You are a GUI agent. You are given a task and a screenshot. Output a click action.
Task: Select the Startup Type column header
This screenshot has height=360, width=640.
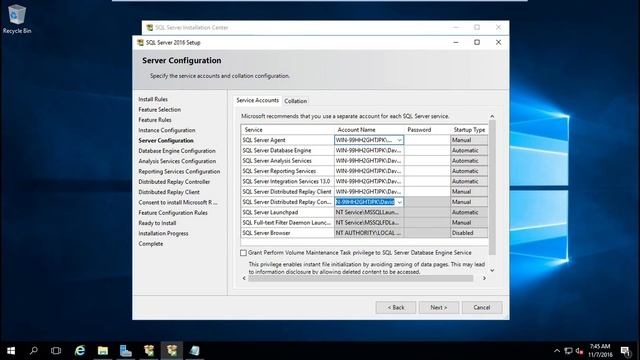coord(469,130)
